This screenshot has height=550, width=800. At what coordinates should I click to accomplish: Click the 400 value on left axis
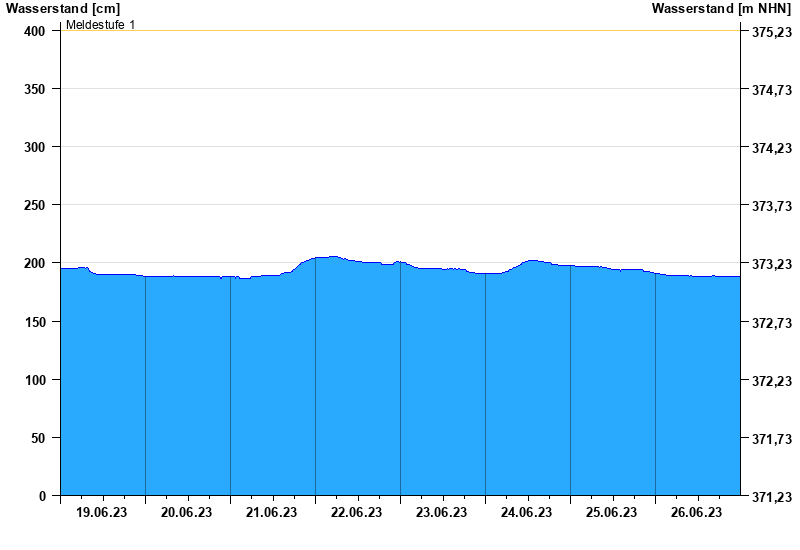pyautogui.click(x=36, y=32)
